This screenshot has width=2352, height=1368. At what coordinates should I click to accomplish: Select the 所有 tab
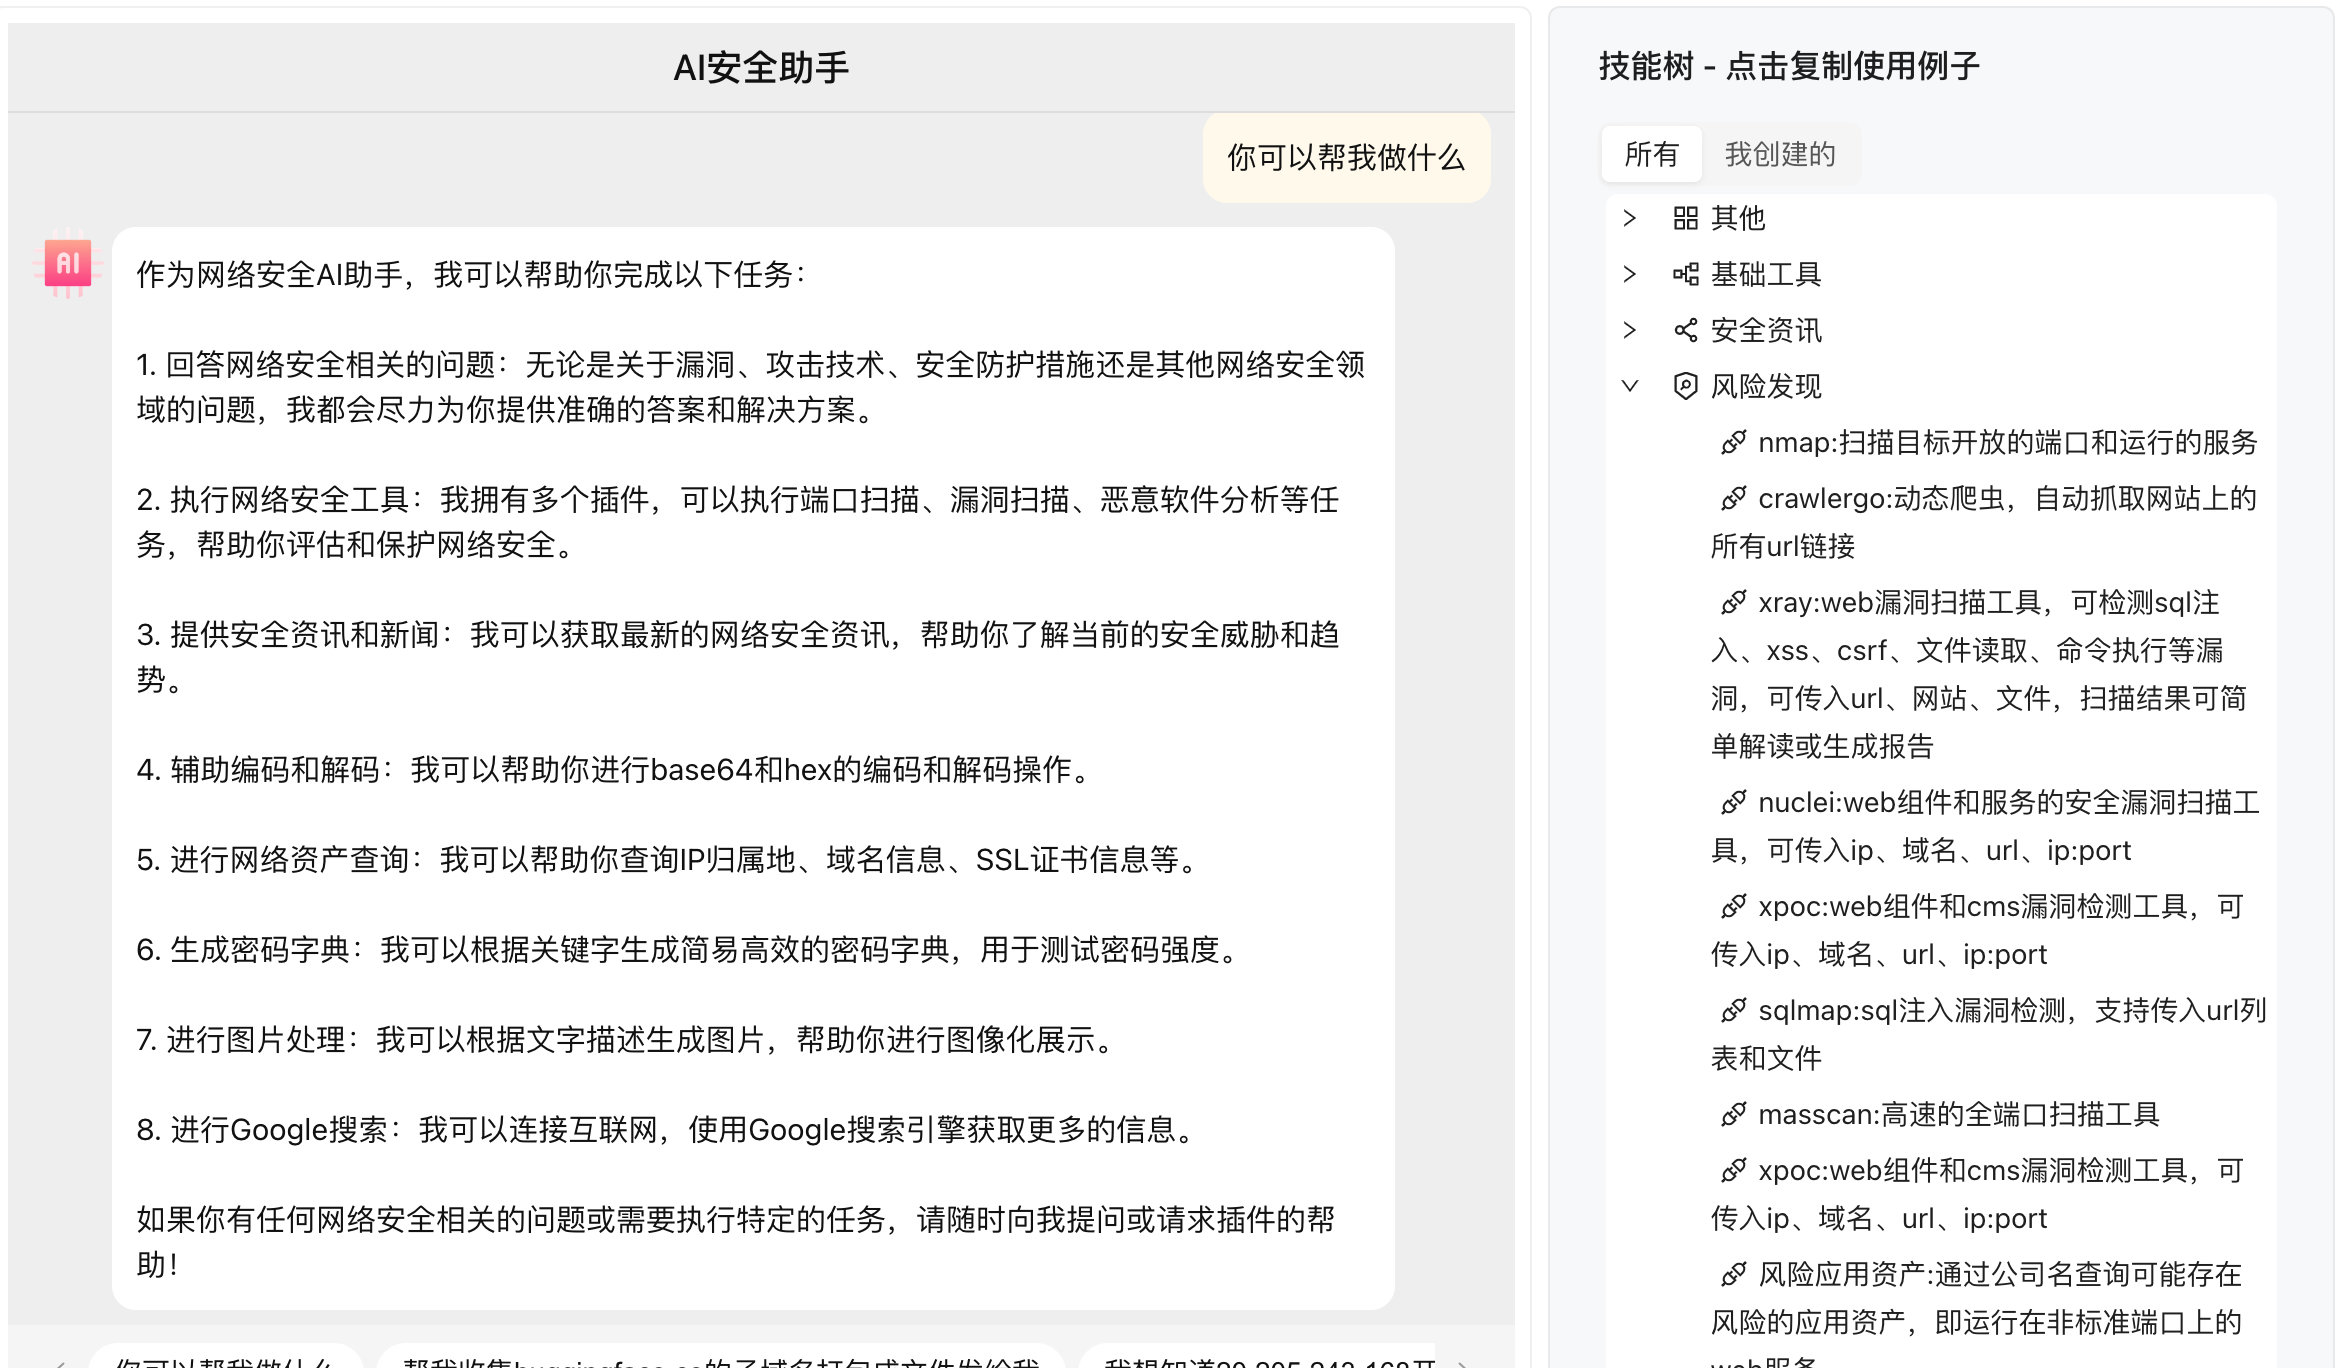click(x=1651, y=154)
